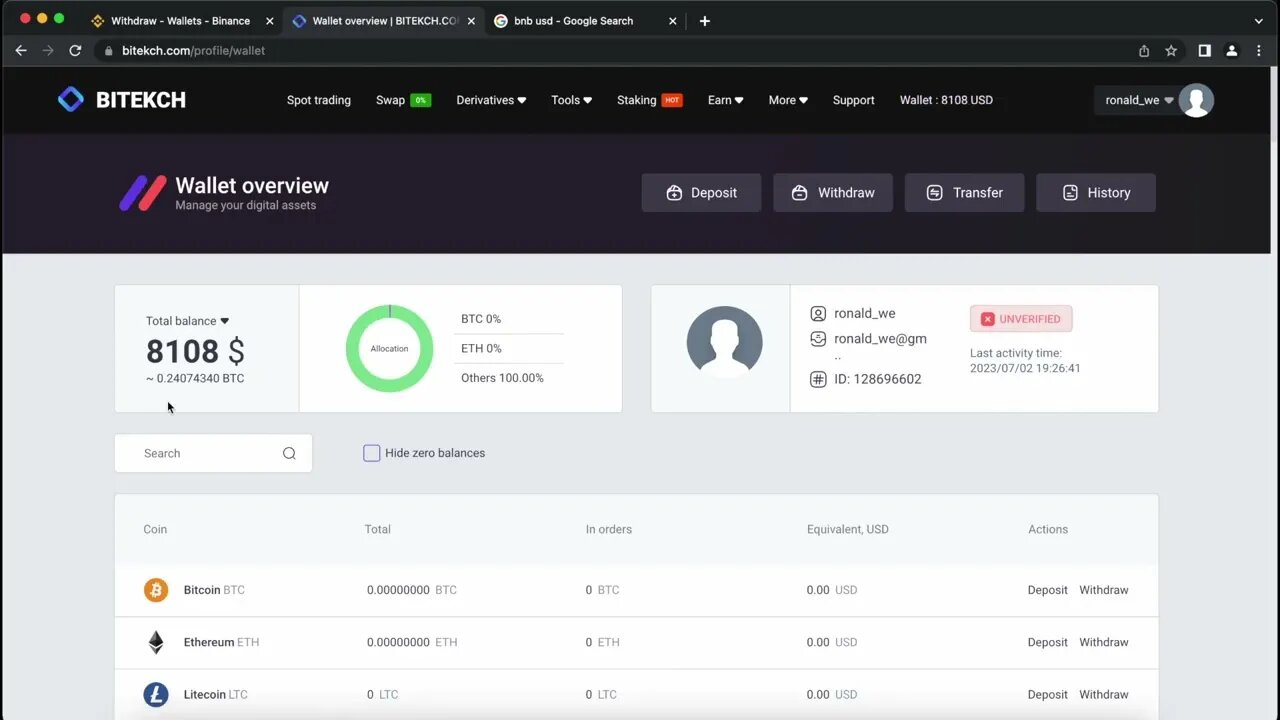Switch to Withdraw - Wallets Binance tab
1280x720 pixels.
pyautogui.click(x=180, y=21)
